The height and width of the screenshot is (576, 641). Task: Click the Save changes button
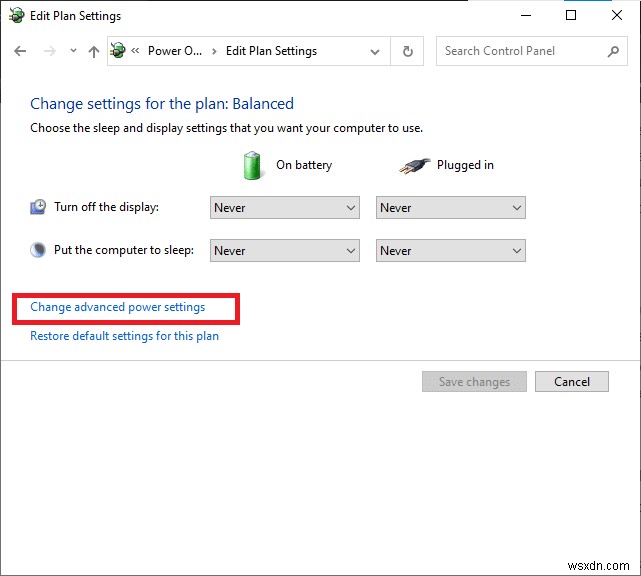(474, 381)
